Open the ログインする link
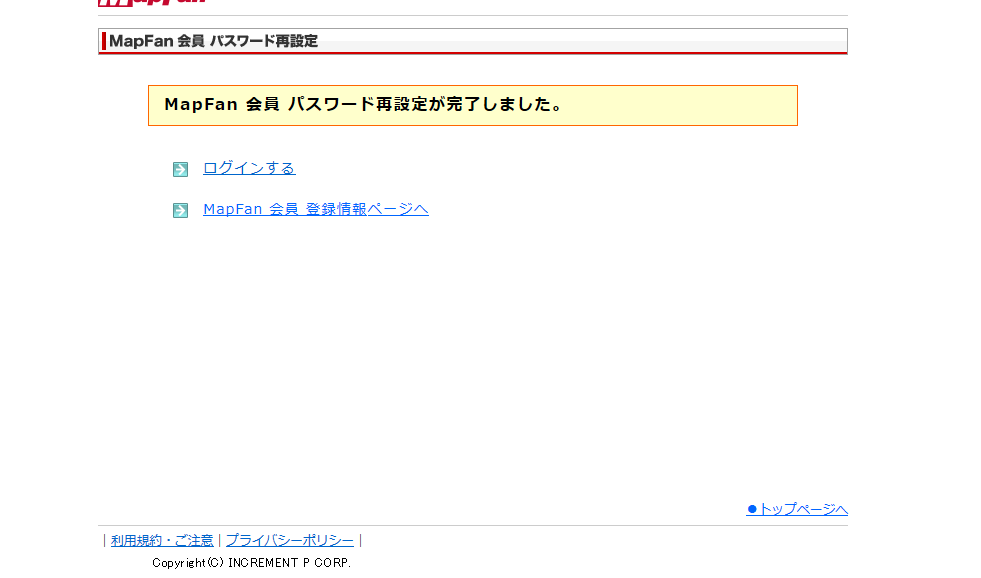 [x=249, y=168]
